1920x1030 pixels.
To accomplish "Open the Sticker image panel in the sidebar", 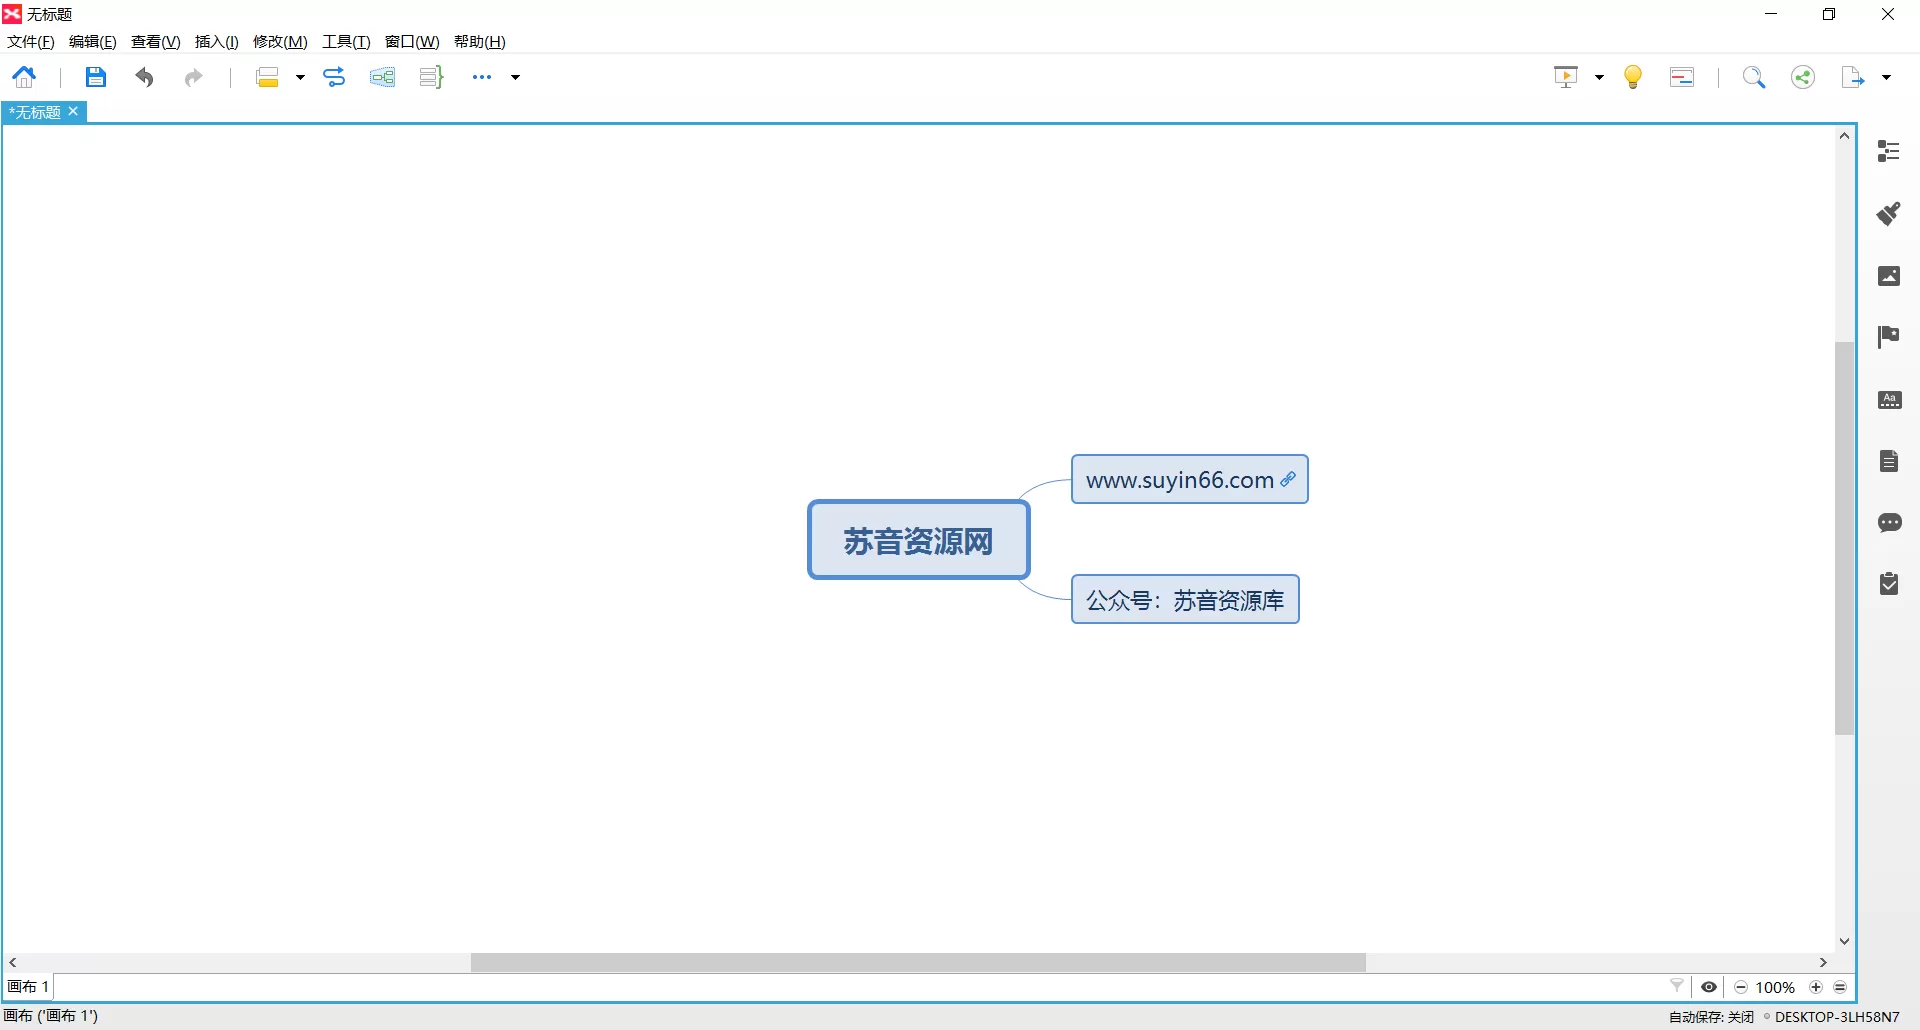I will point(1889,276).
